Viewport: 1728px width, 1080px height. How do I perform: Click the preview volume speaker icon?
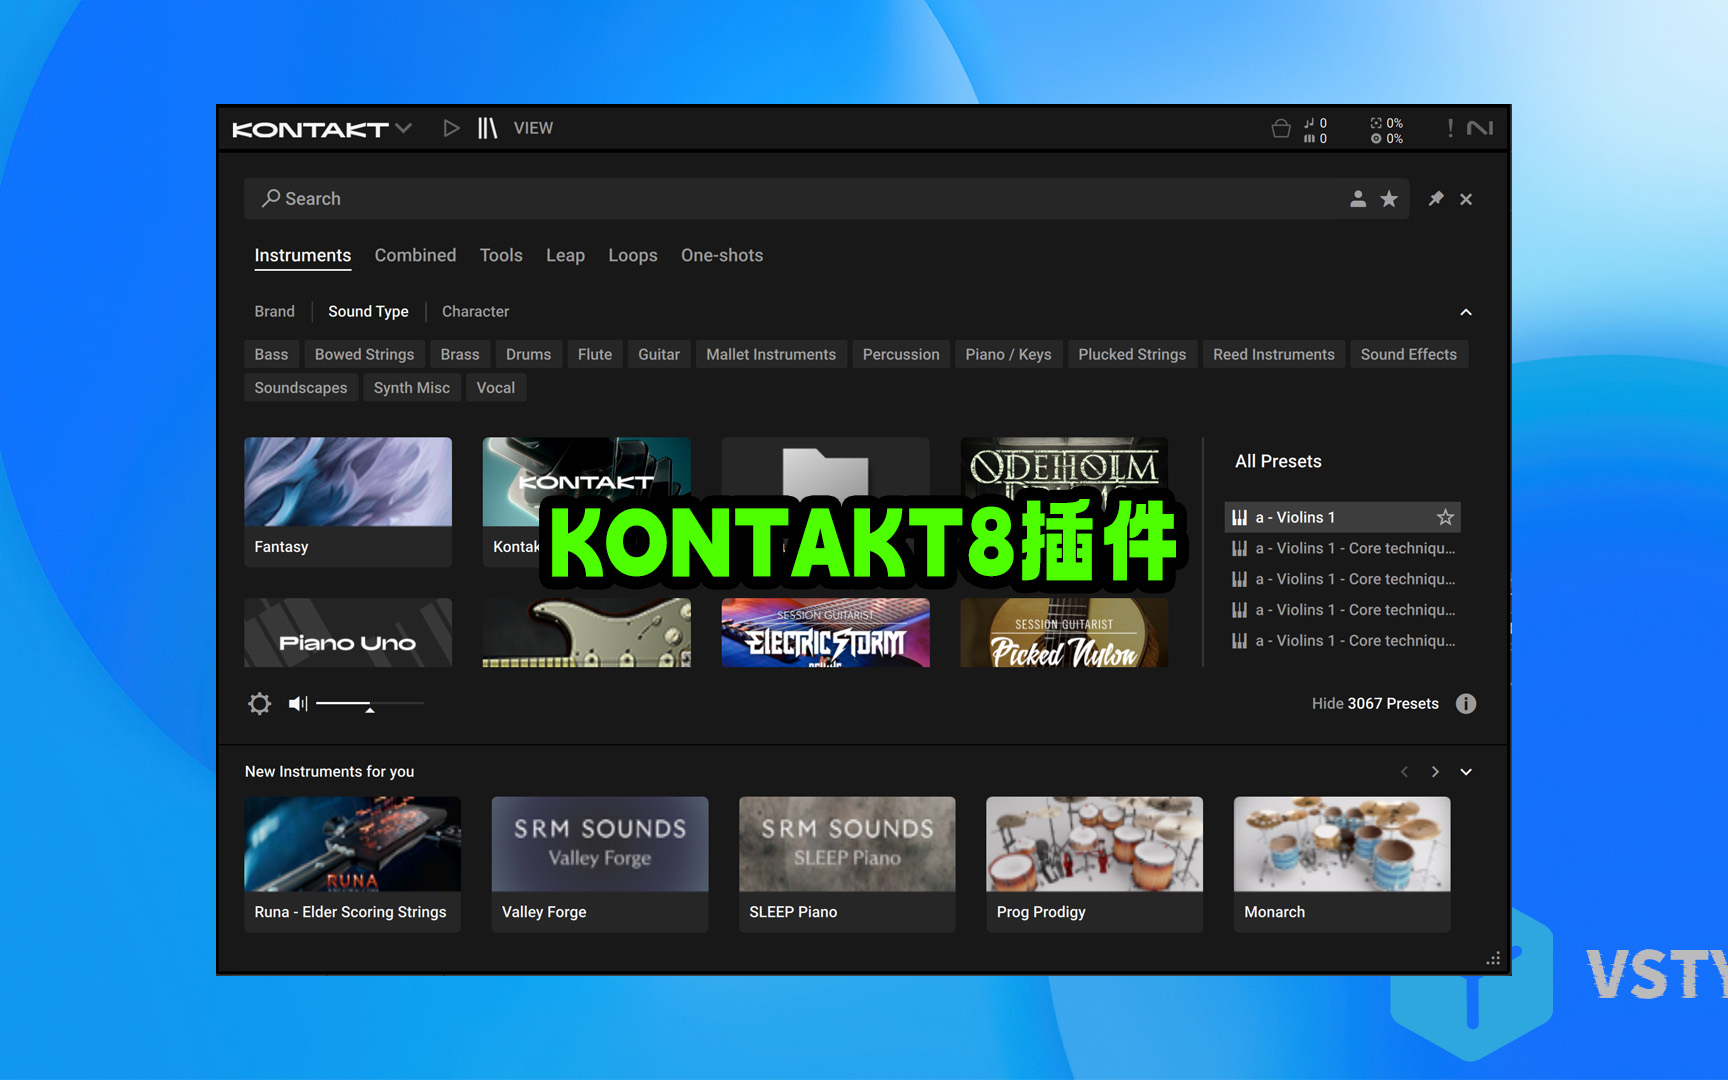coord(297,704)
